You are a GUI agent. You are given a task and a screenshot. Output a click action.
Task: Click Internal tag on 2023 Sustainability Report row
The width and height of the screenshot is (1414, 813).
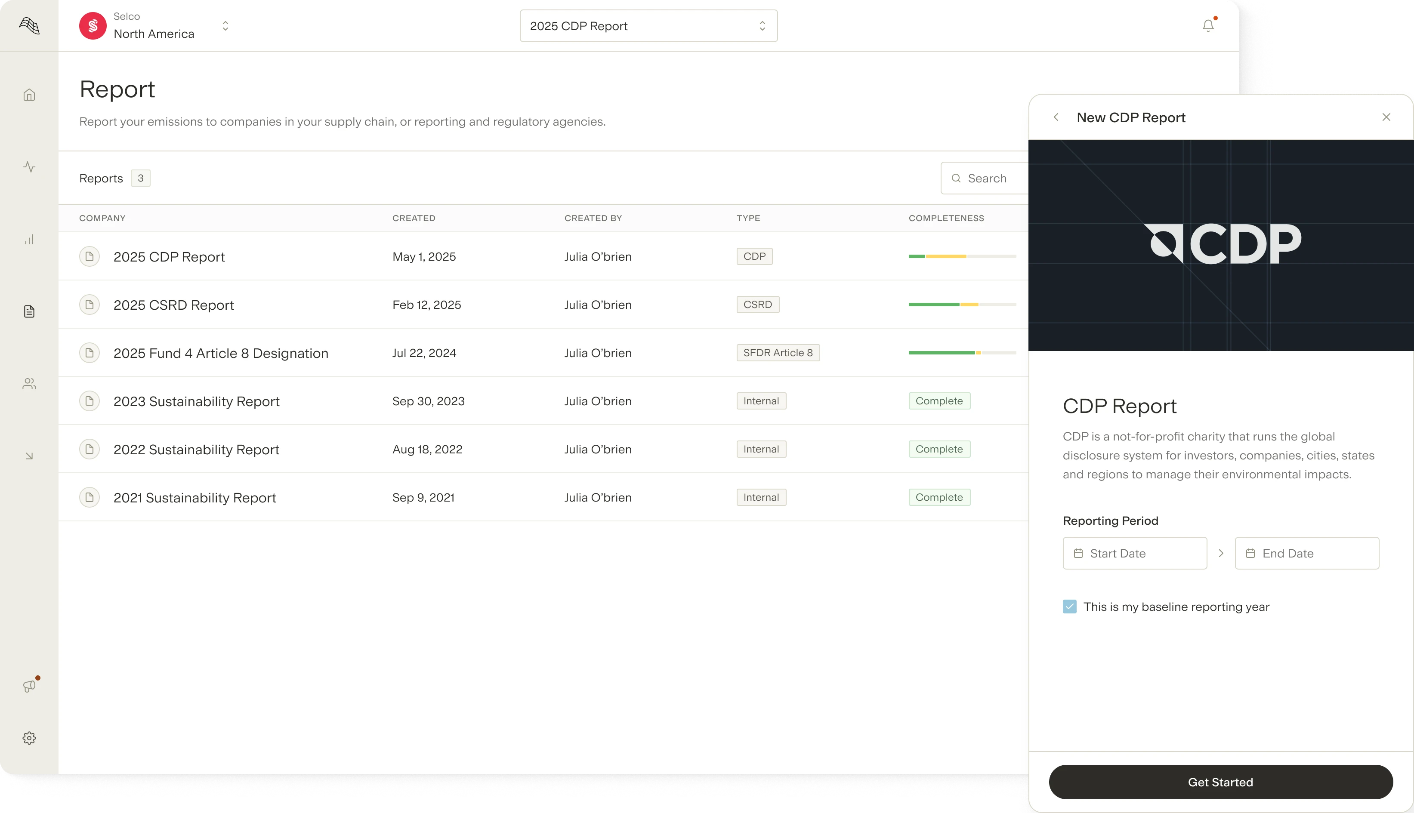click(761, 401)
